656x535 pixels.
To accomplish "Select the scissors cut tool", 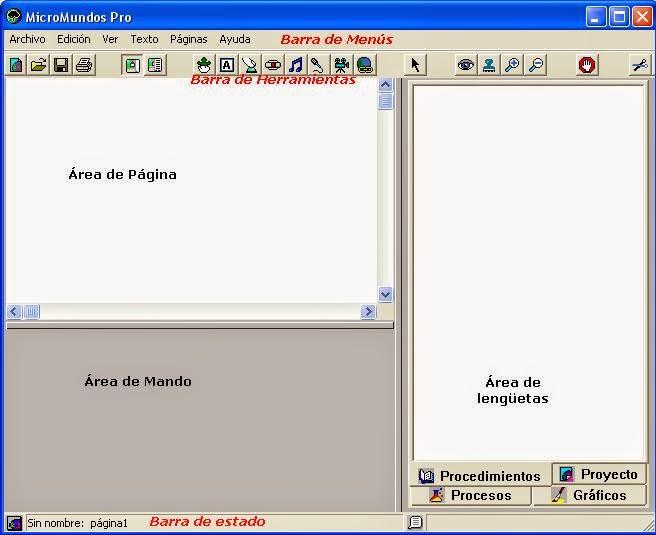I will [x=640, y=65].
